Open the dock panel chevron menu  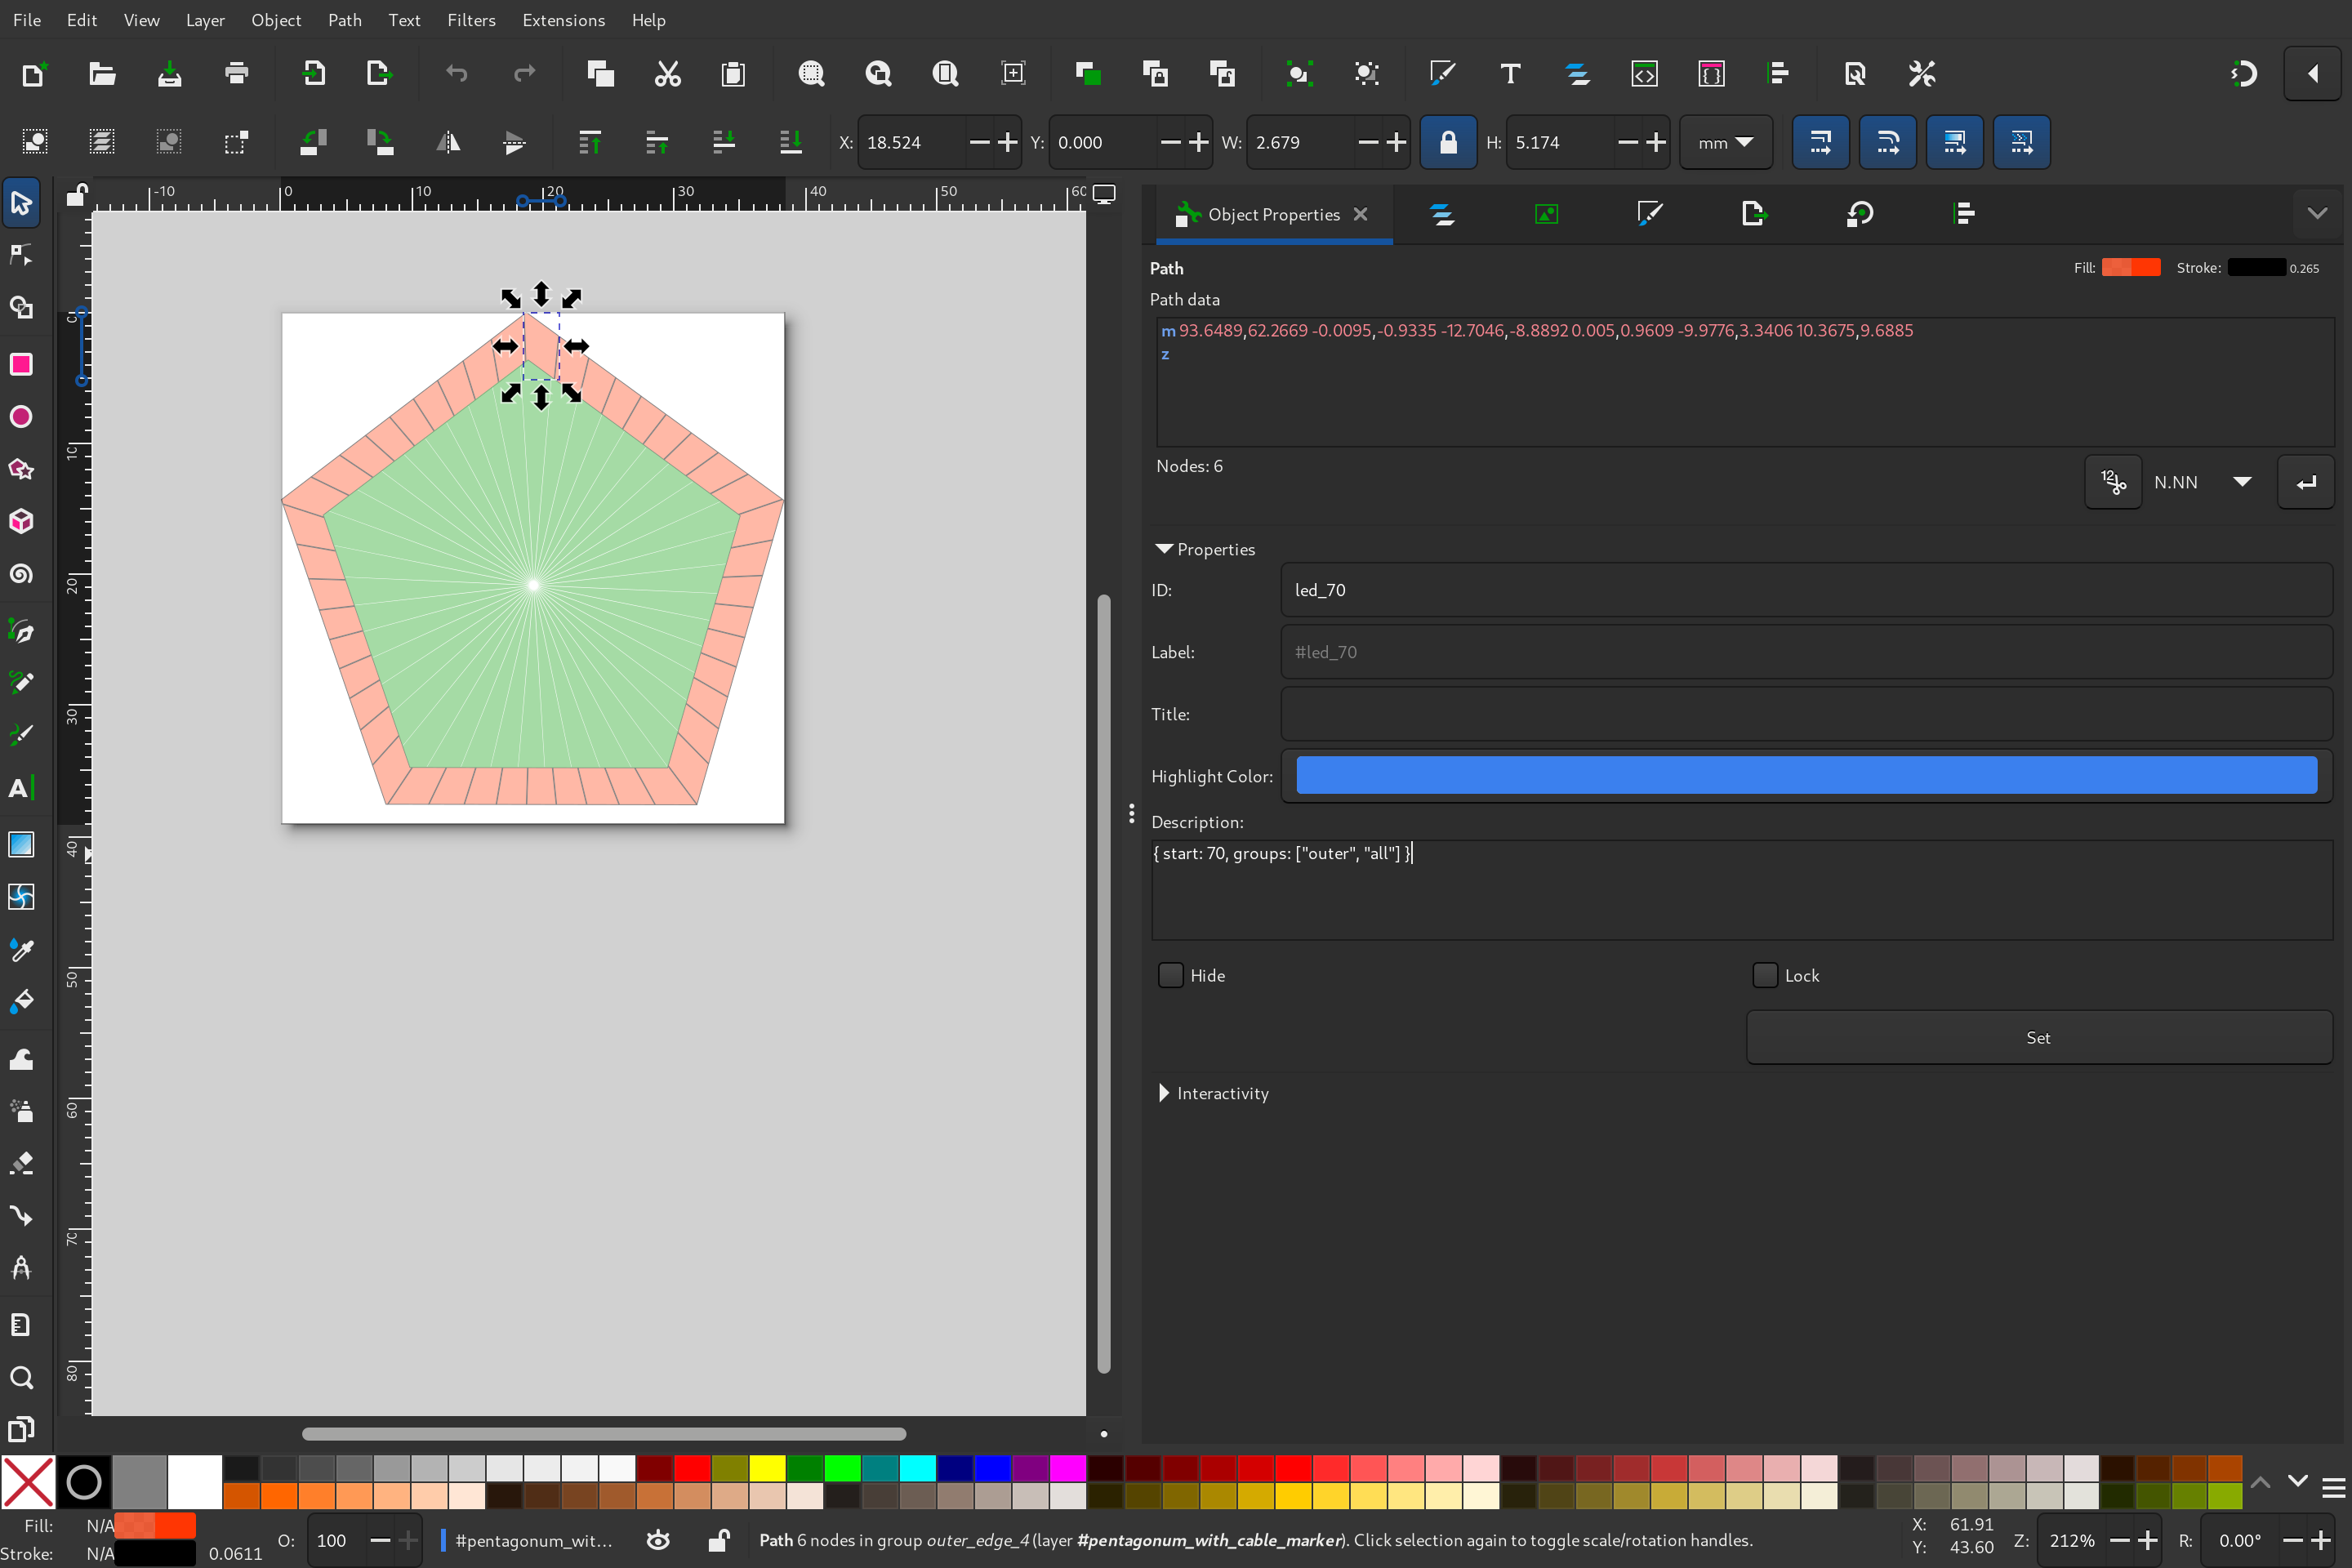click(x=2317, y=213)
